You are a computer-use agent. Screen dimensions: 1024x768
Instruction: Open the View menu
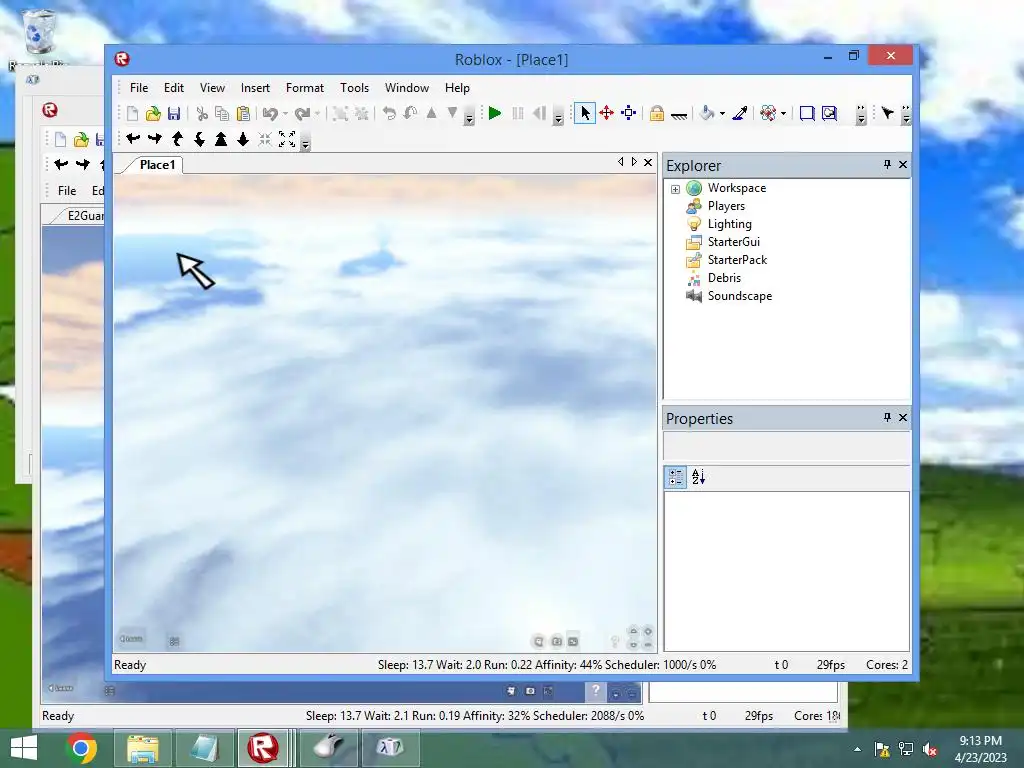click(x=212, y=88)
